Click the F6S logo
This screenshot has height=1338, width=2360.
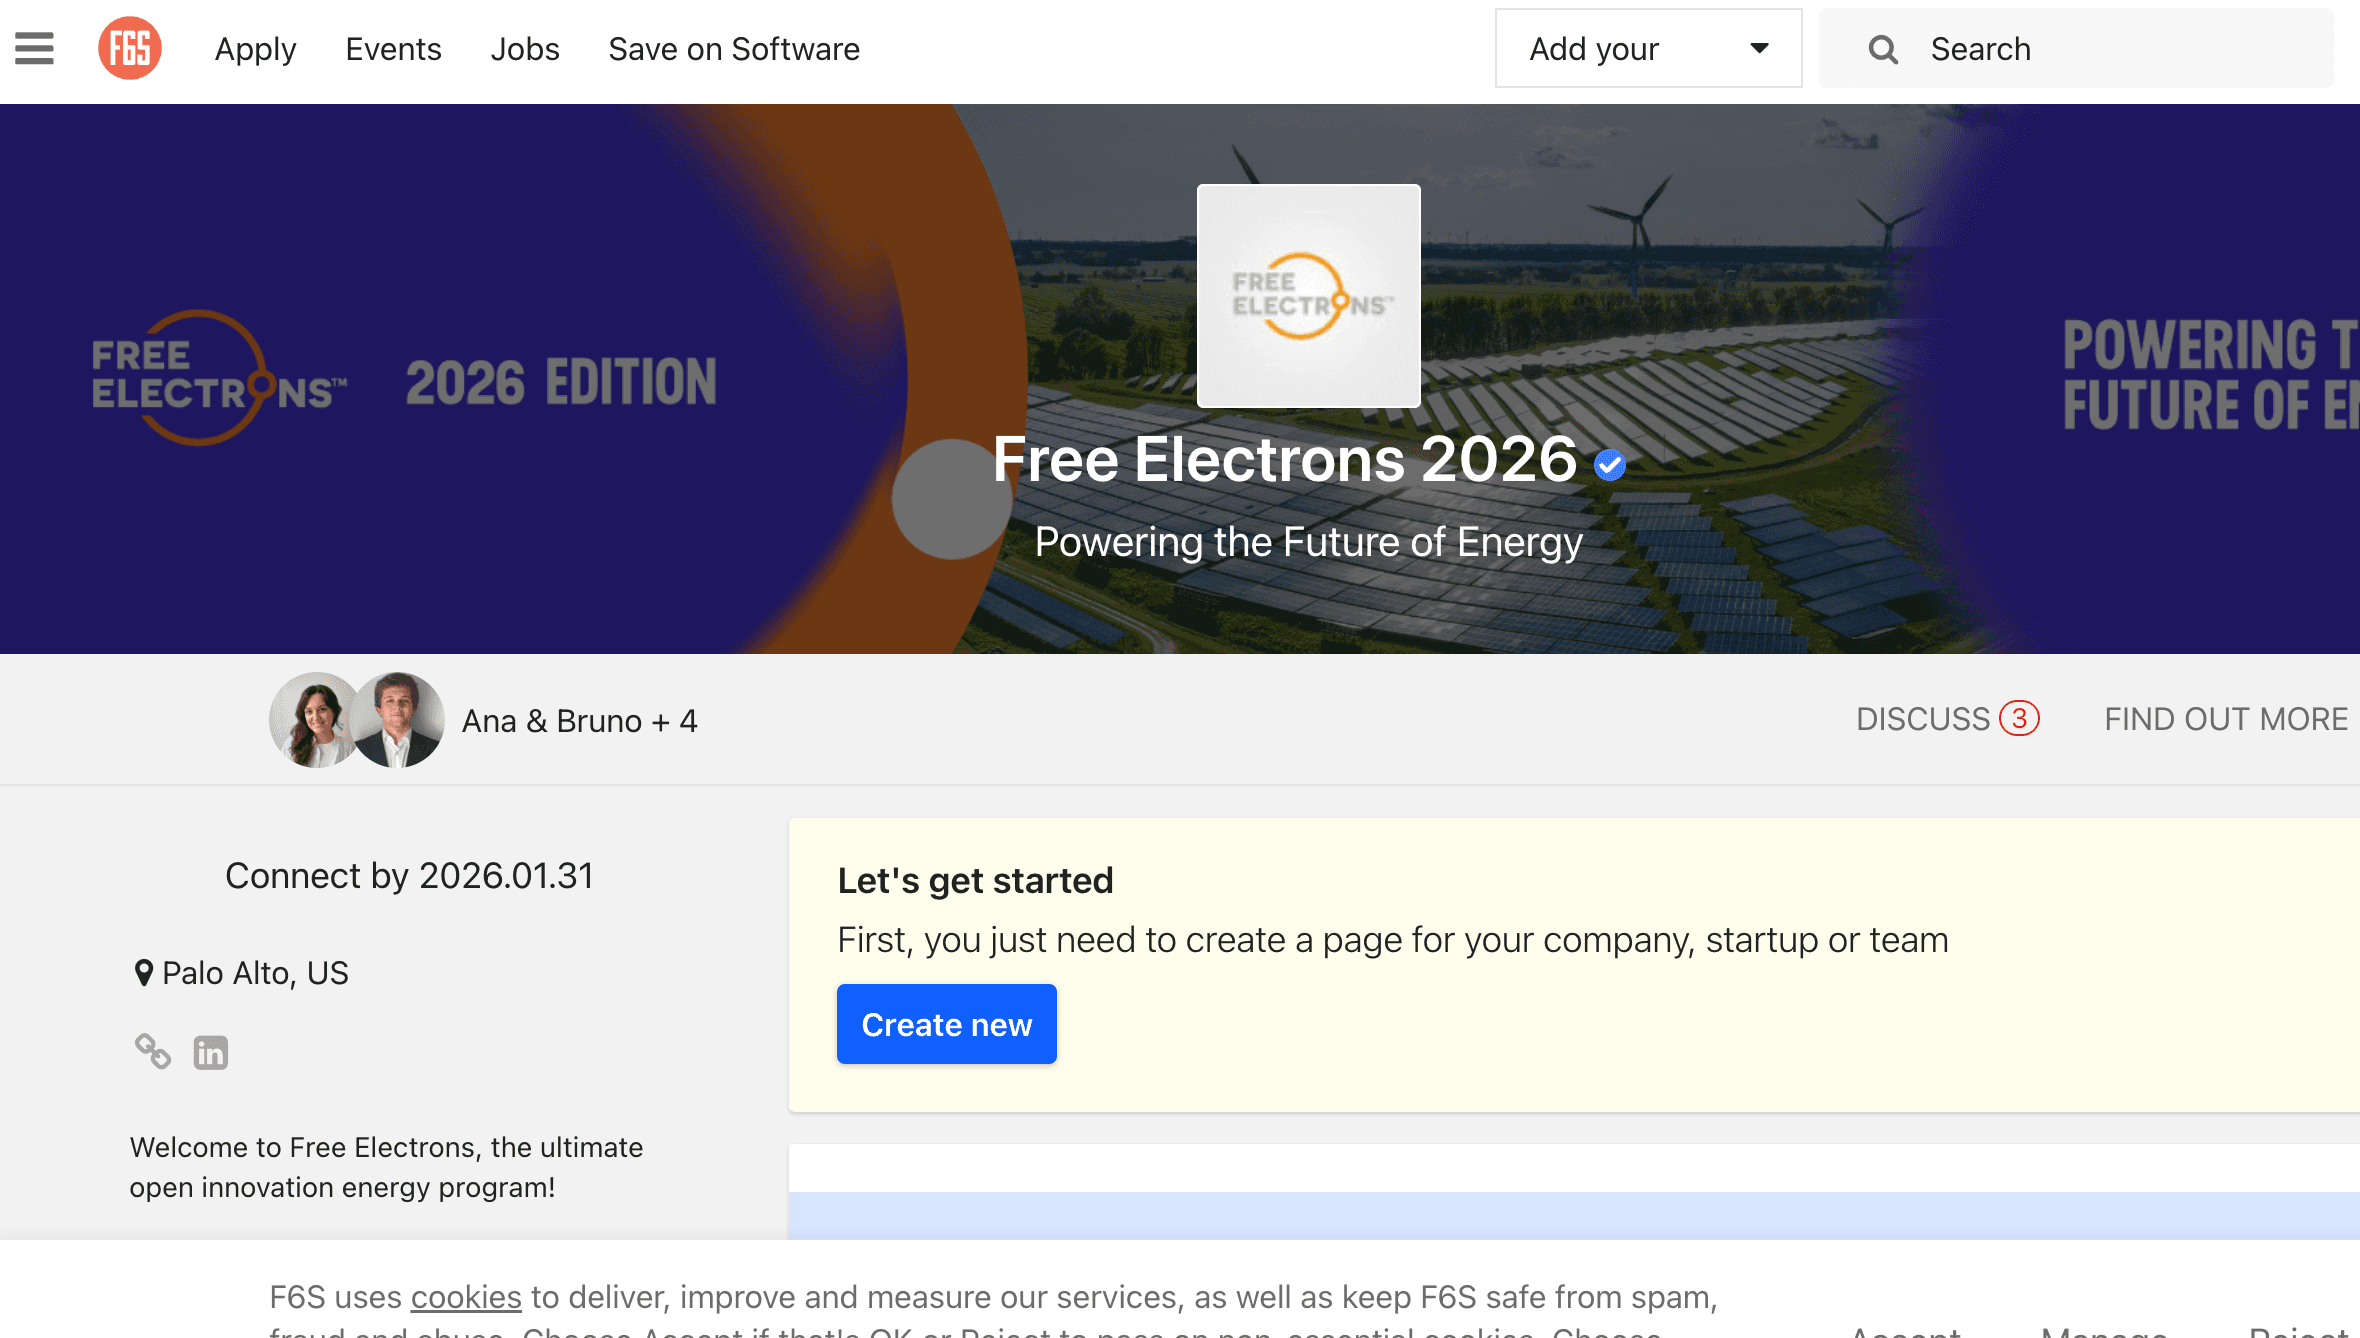pyautogui.click(x=130, y=47)
